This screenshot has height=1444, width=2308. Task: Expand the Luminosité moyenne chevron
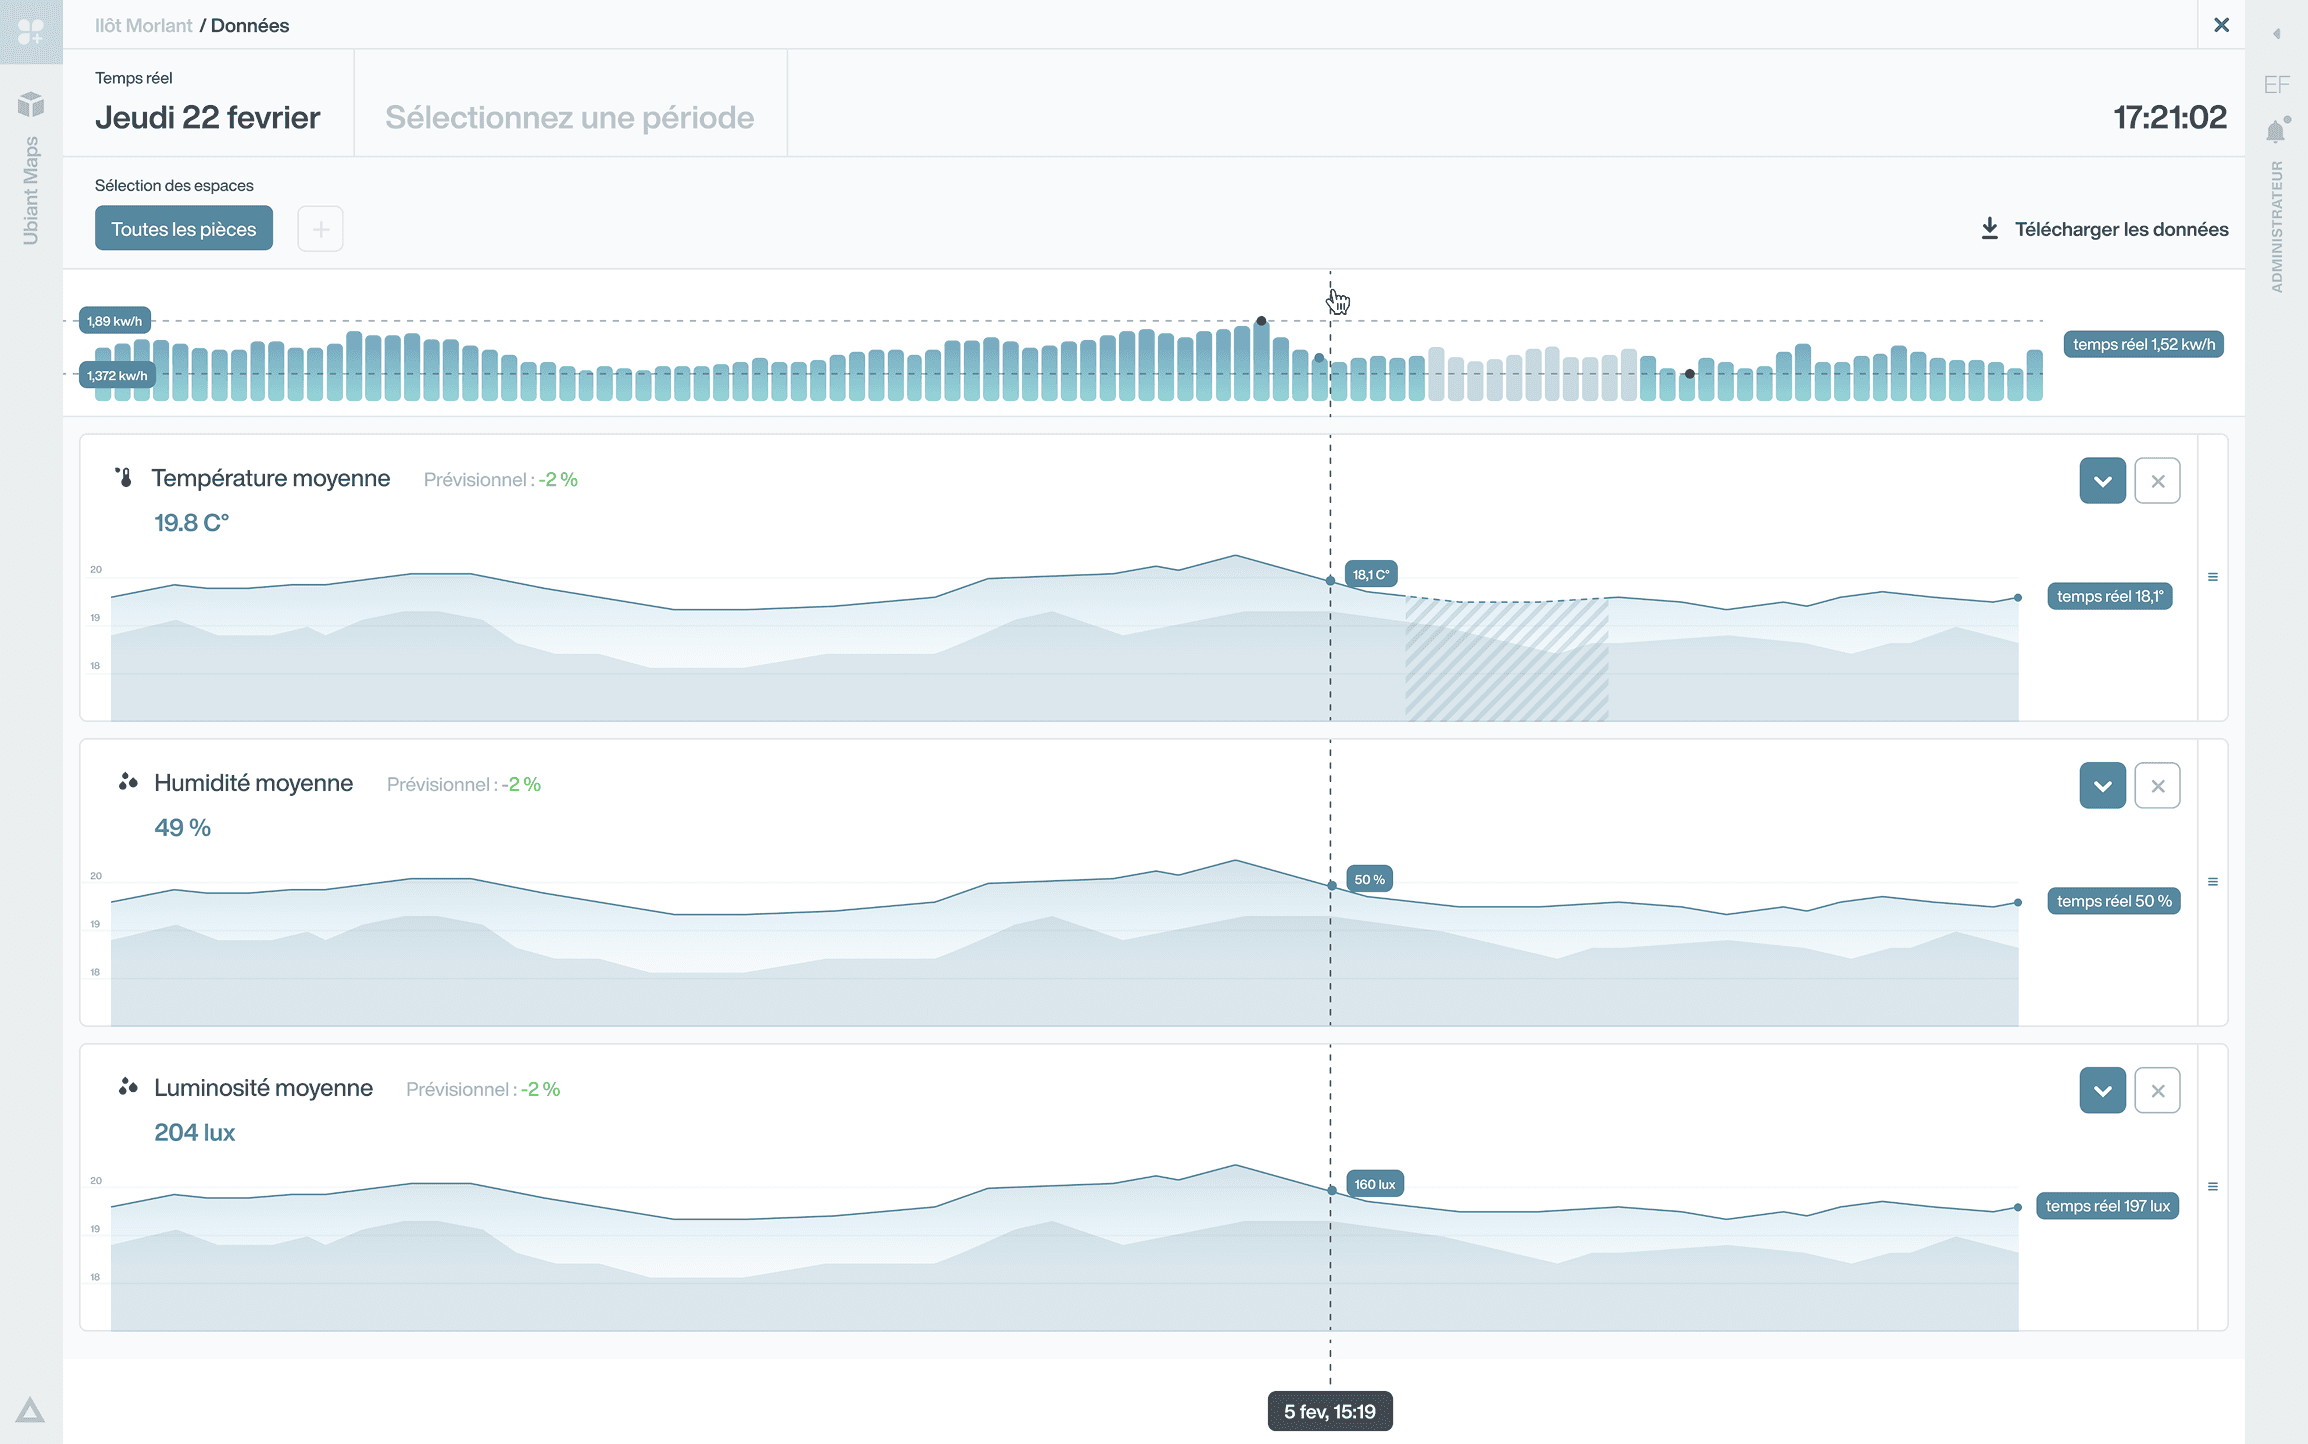click(x=2102, y=1091)
